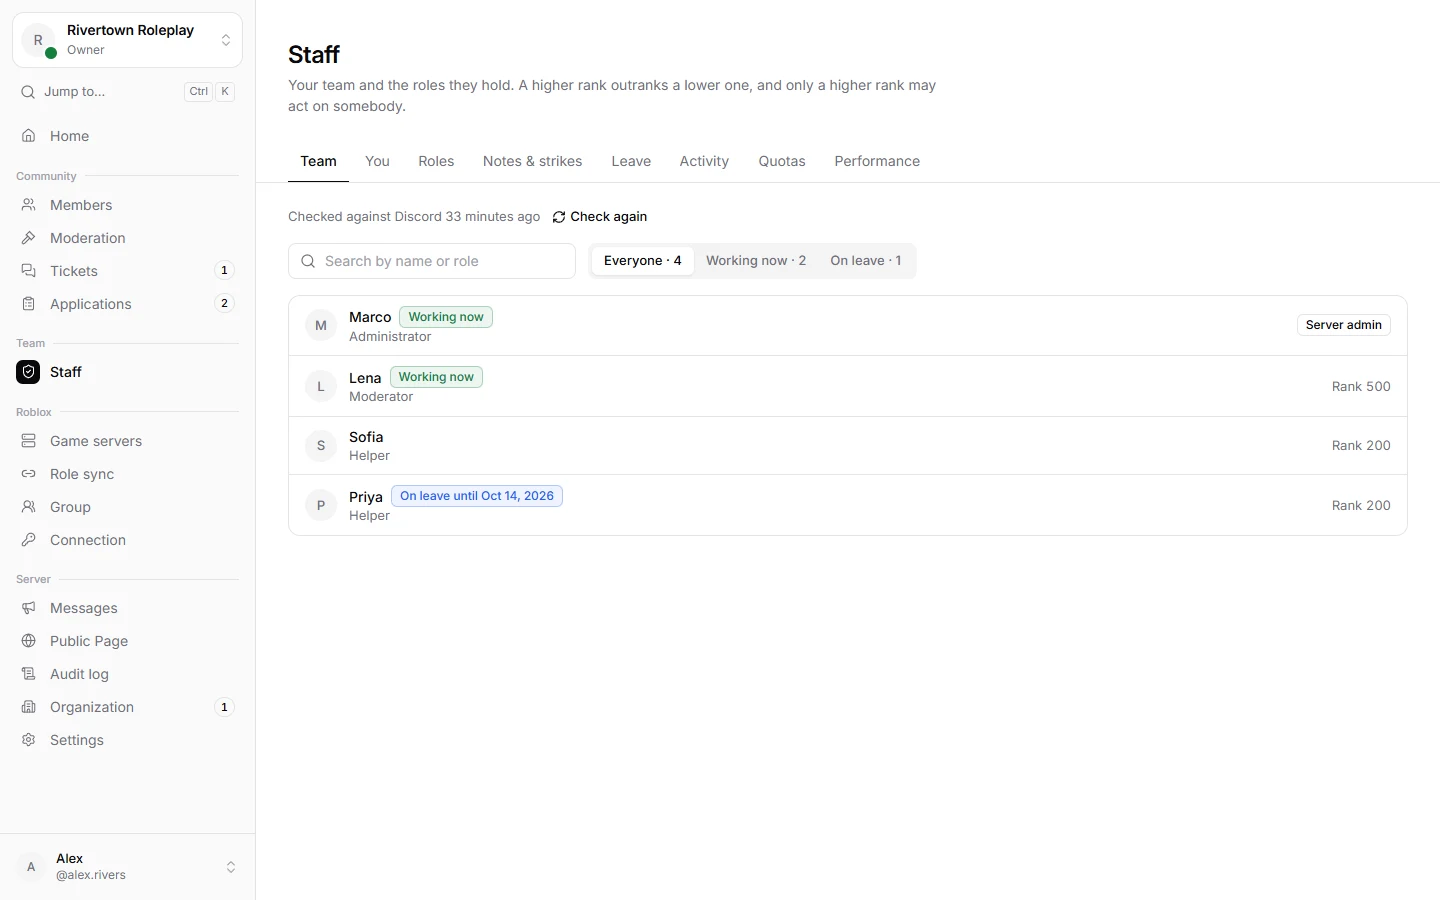Click the Organization building icon
This screenshot has width=1440, height=900.
tap(29, 707)
